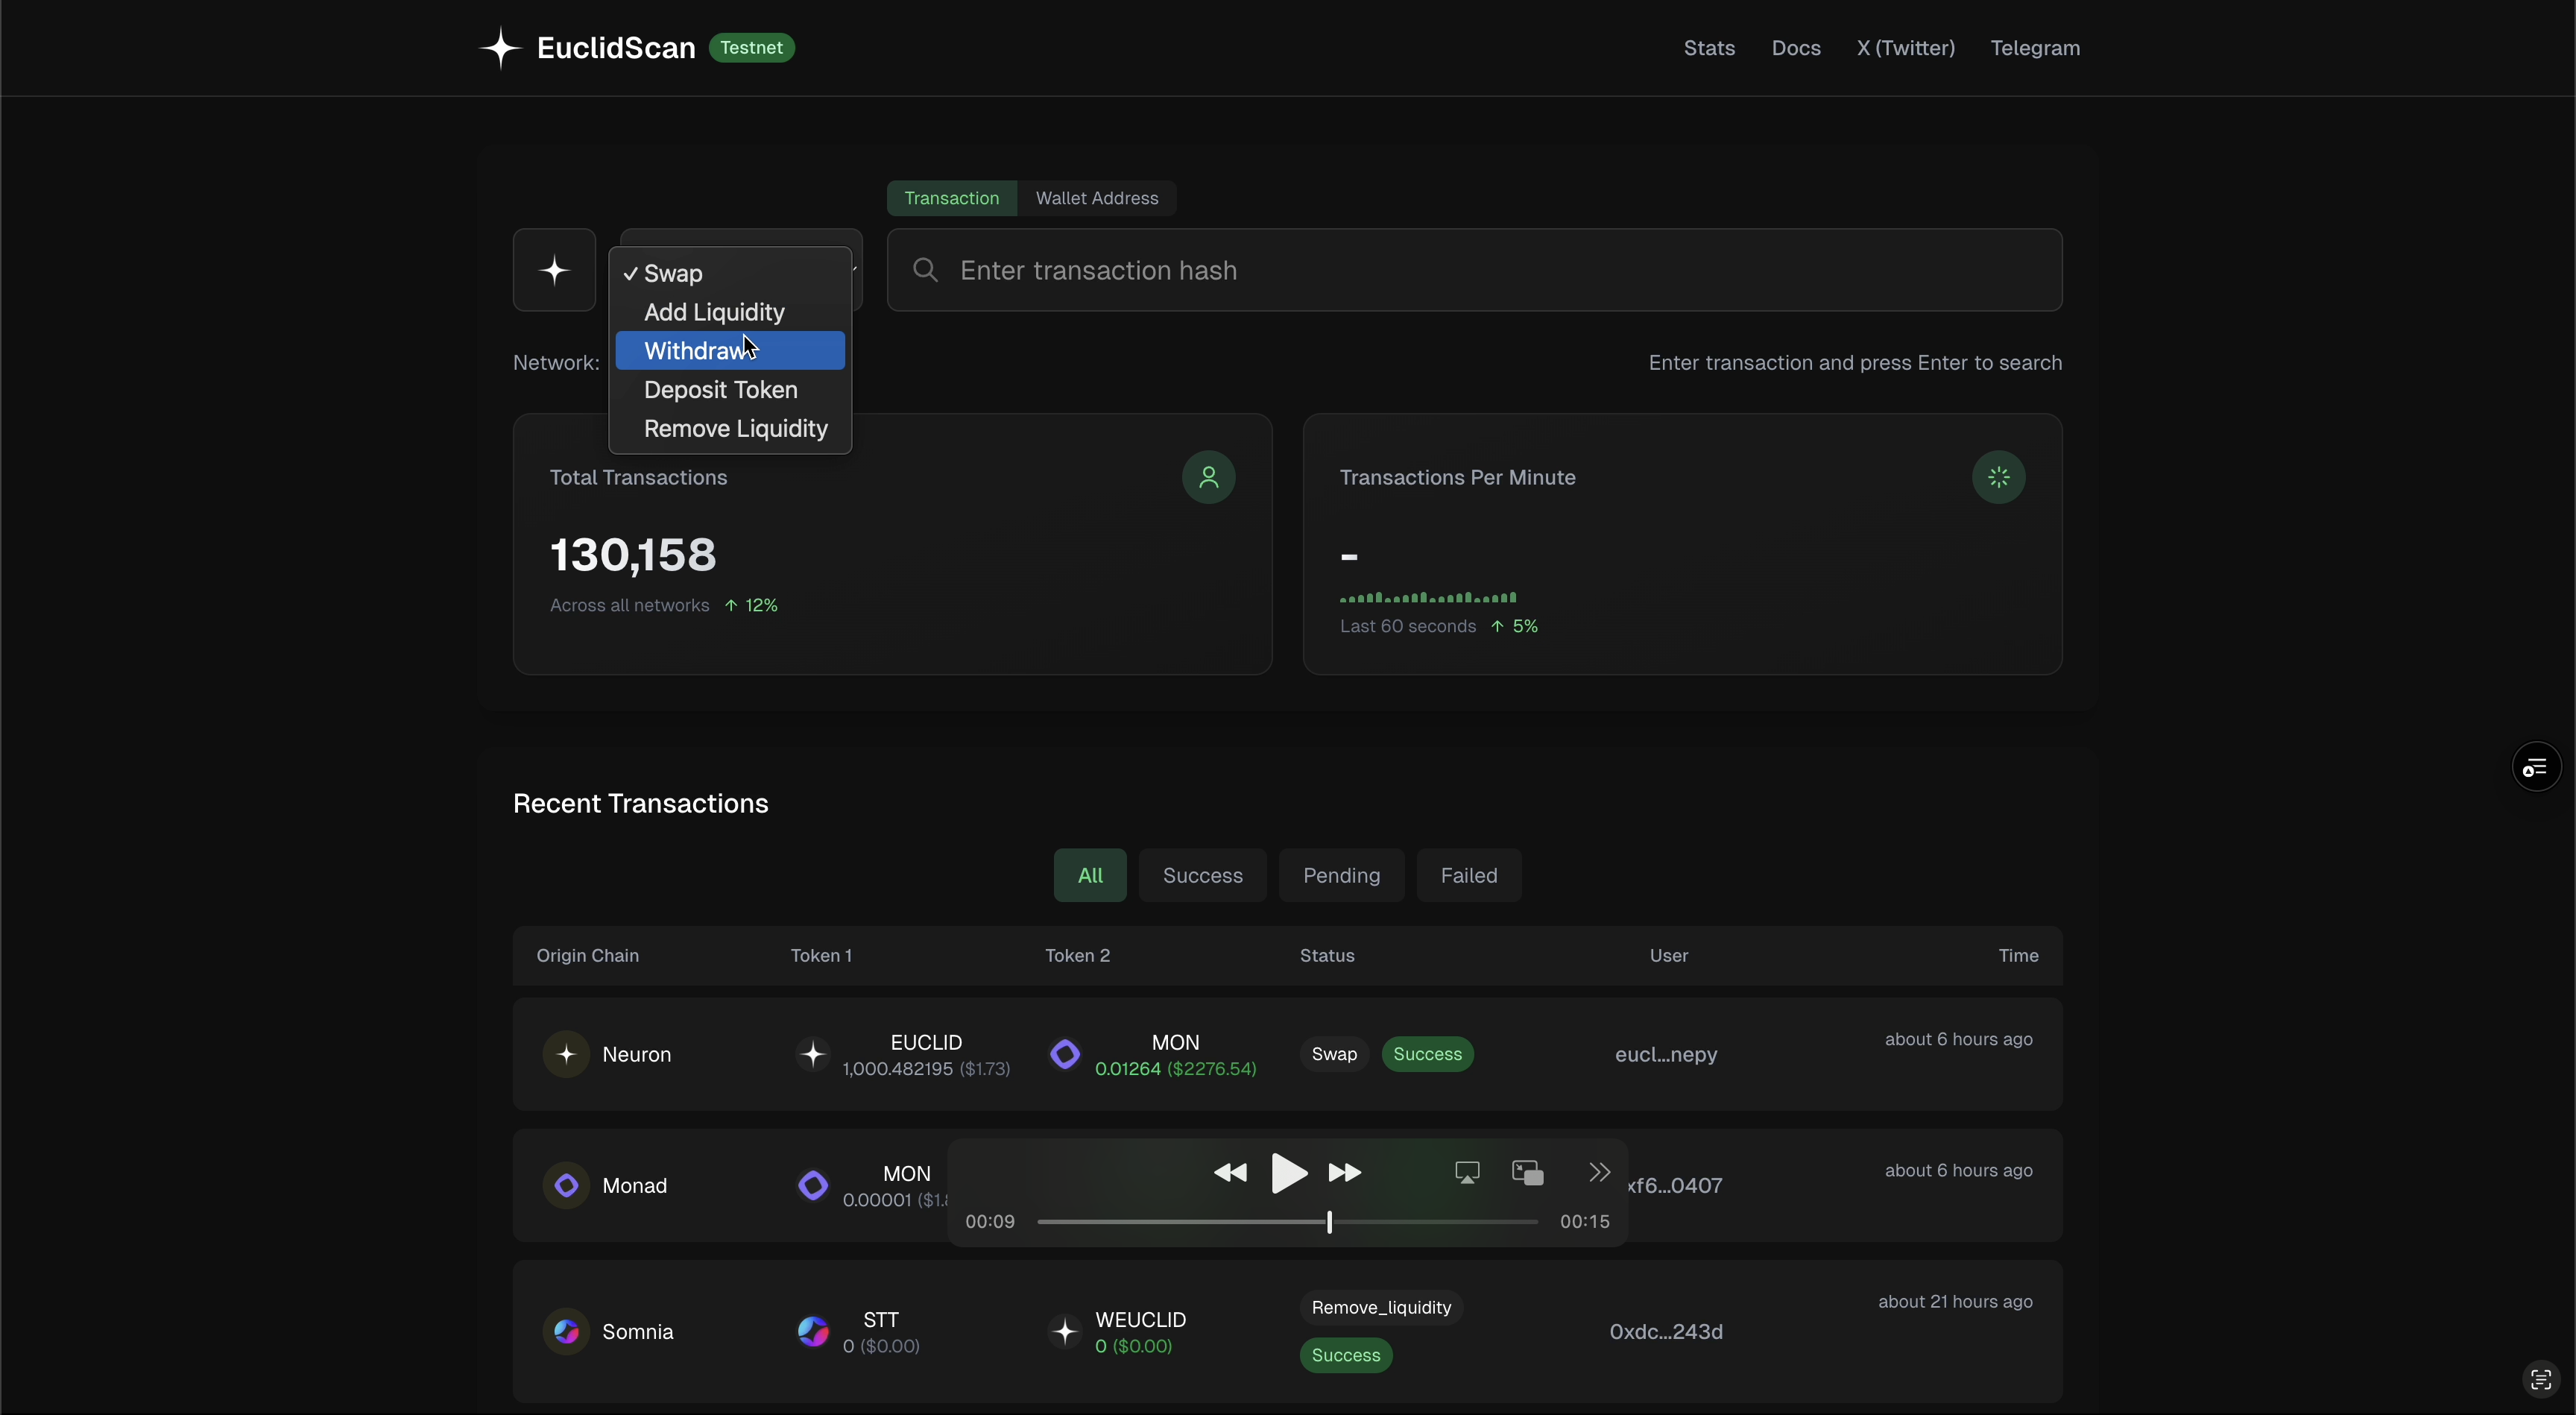Click user 0xdc...243d in Somnia row

[x=1666, y=1332]
